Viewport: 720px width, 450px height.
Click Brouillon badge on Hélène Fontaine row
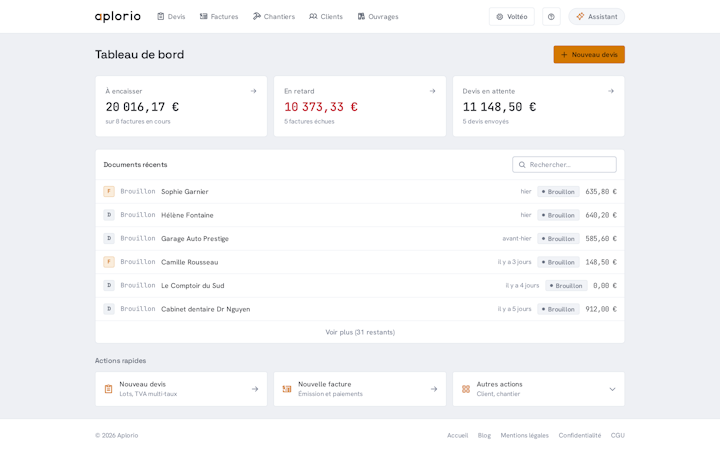tap(558, 215)
